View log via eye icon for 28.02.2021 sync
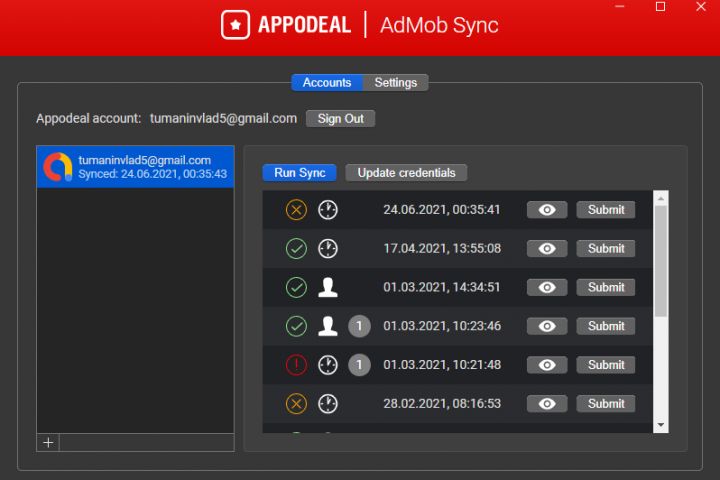The image size is (720, 480). point(547,404)
